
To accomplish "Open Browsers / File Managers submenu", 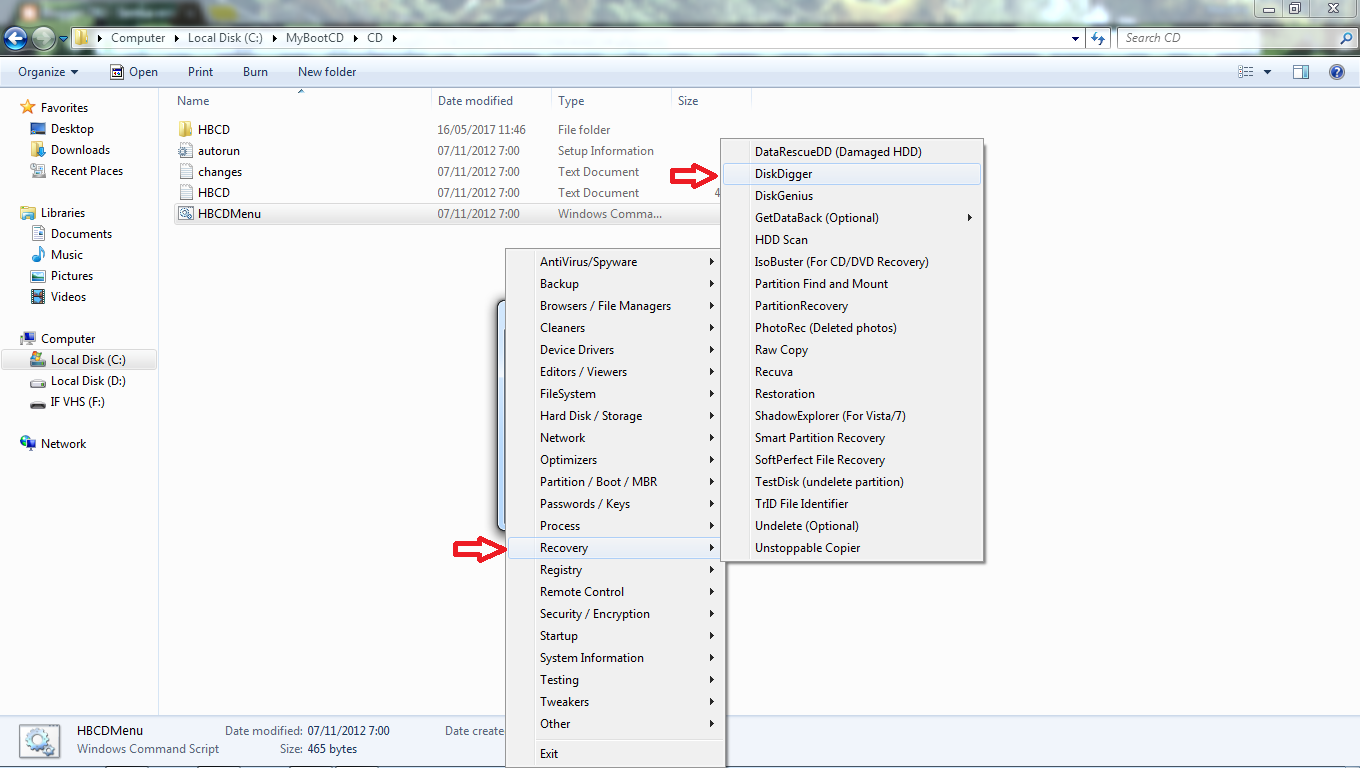I will click(614, 306).
